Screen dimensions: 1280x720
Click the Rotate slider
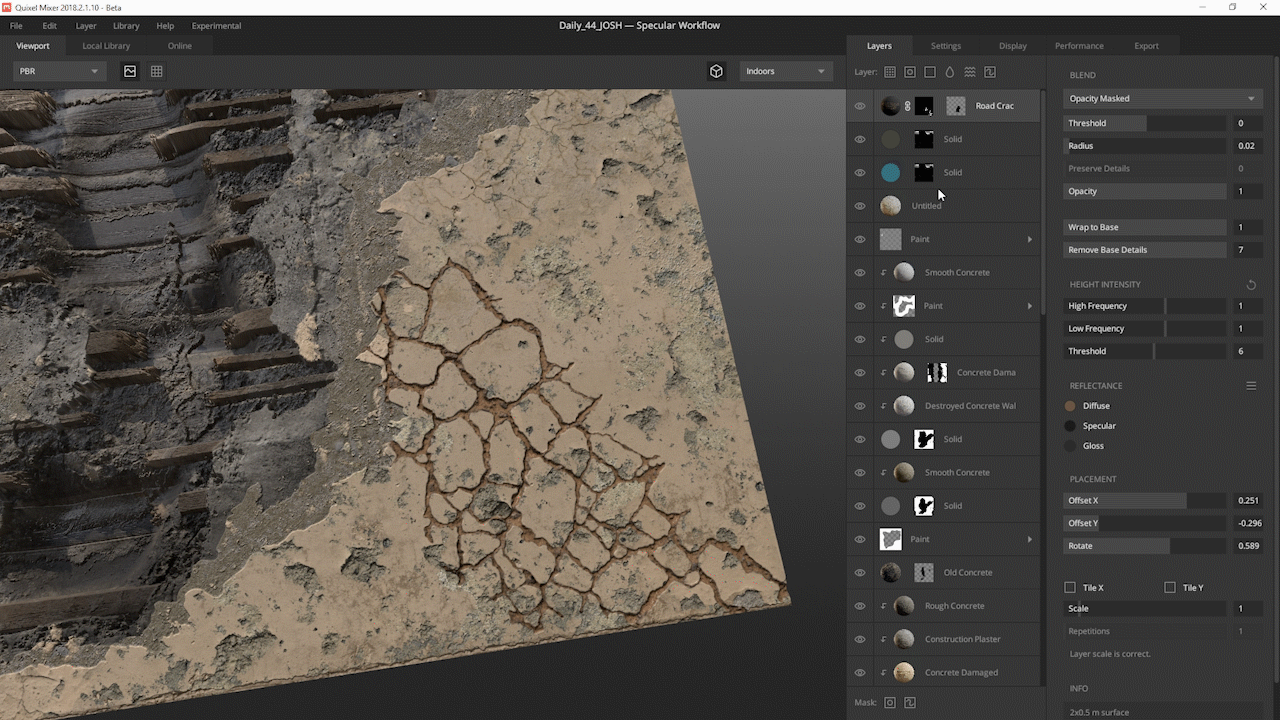[x=1144, y=546]
